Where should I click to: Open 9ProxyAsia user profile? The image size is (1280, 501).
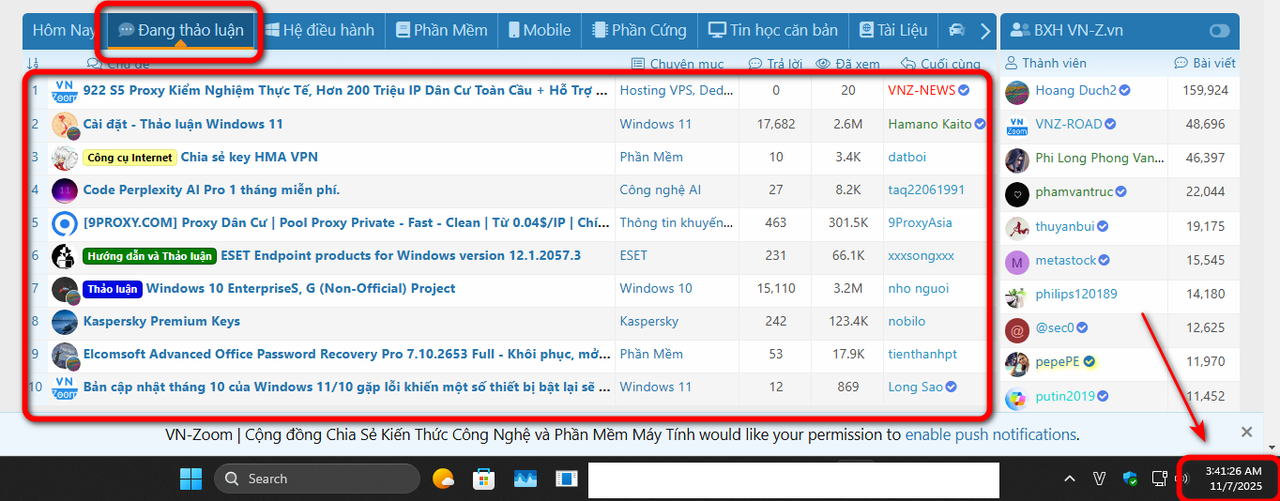coord(920,222)
